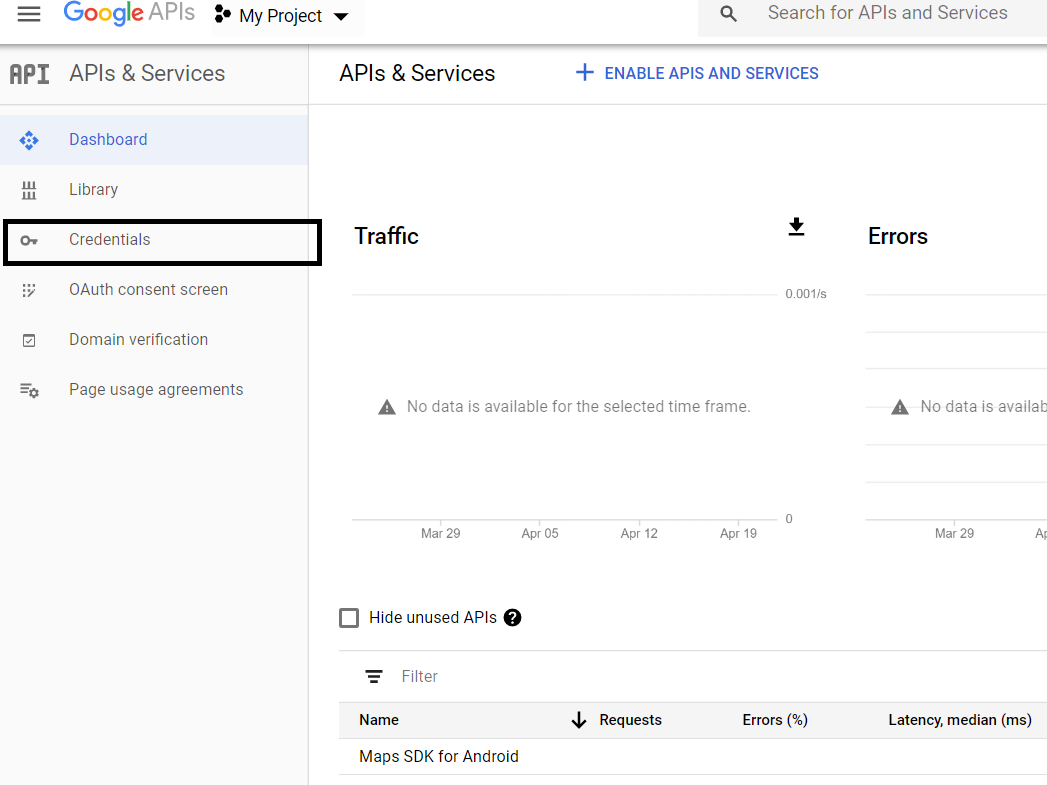Click the Traffic chart heading
Screen dimensions: 1047x785
(x=387, y=236)
